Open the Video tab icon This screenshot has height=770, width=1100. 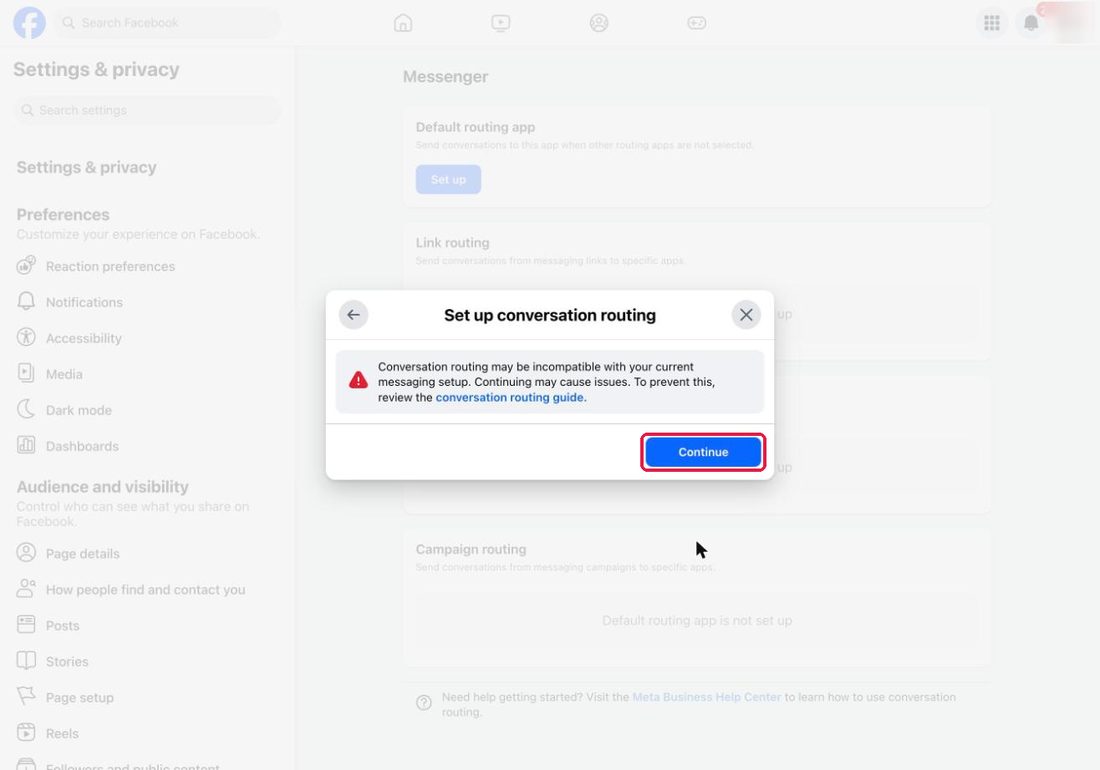pyautogui.click(x=501, y=23)
